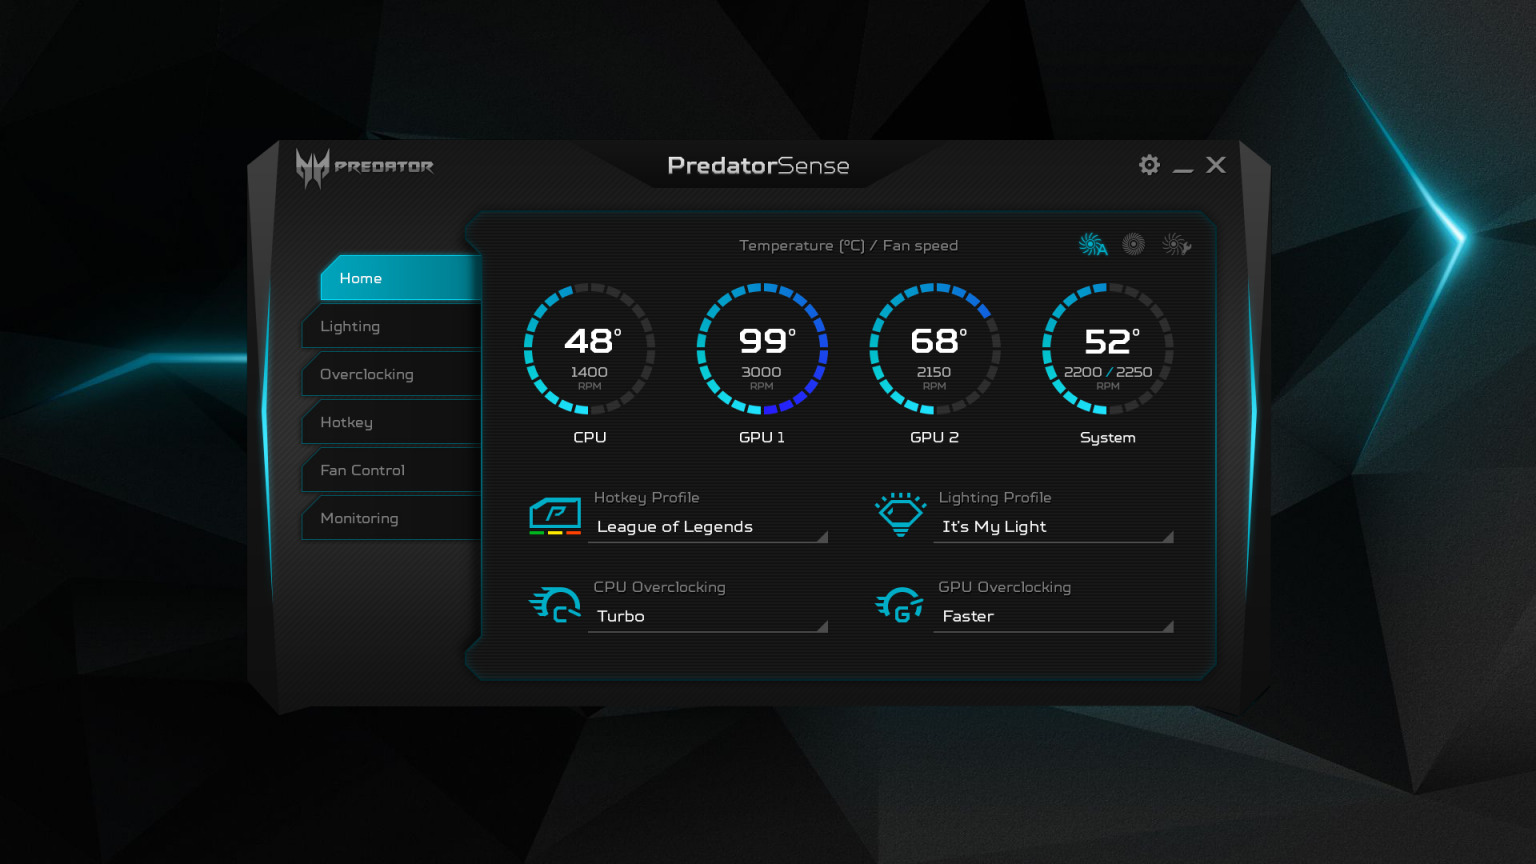1536x864 pixels.
Task: Switch to max fan speed icon
Action: tap(1133, 244)
